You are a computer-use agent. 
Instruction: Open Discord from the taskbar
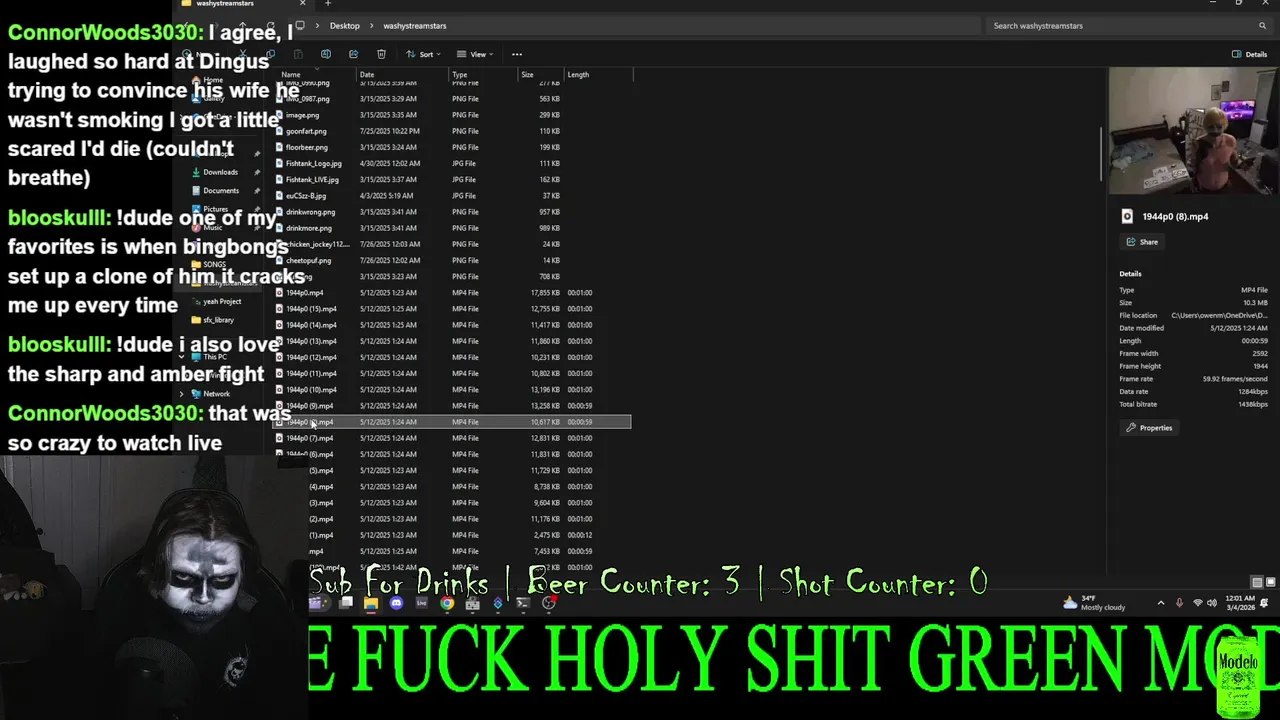[396, 603]
